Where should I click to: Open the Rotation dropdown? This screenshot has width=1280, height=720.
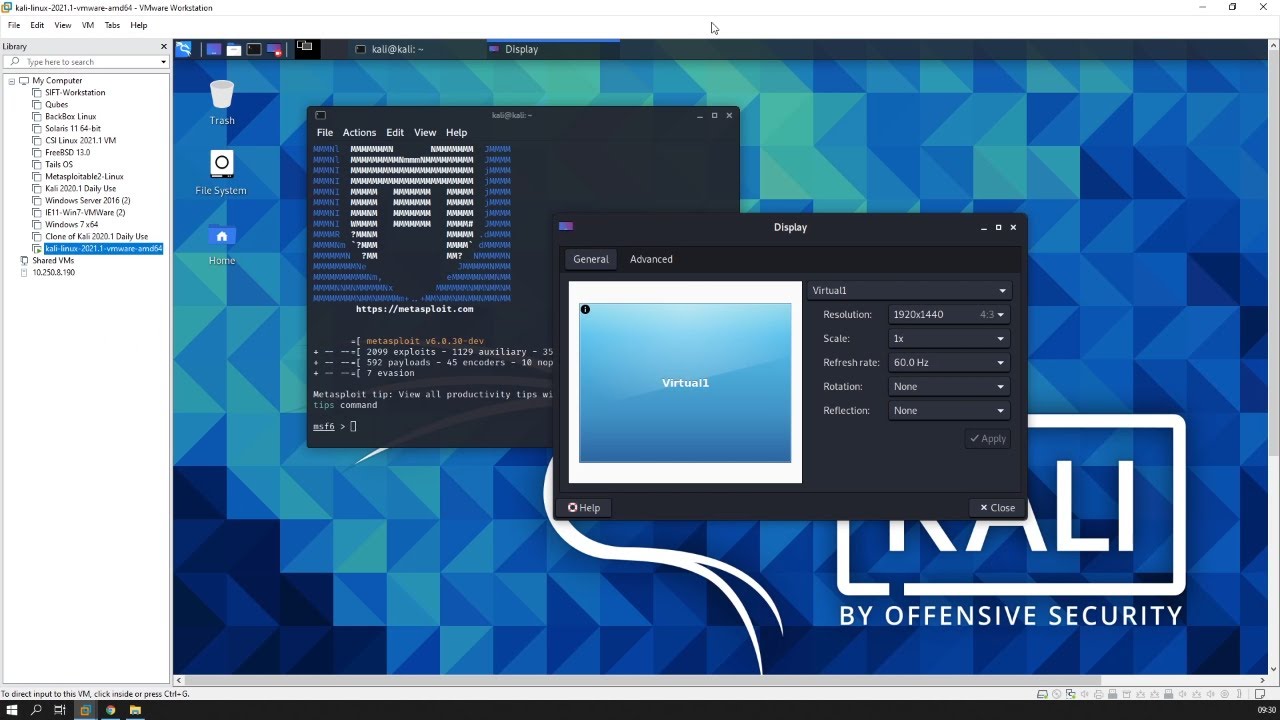[x=948, y=386]
